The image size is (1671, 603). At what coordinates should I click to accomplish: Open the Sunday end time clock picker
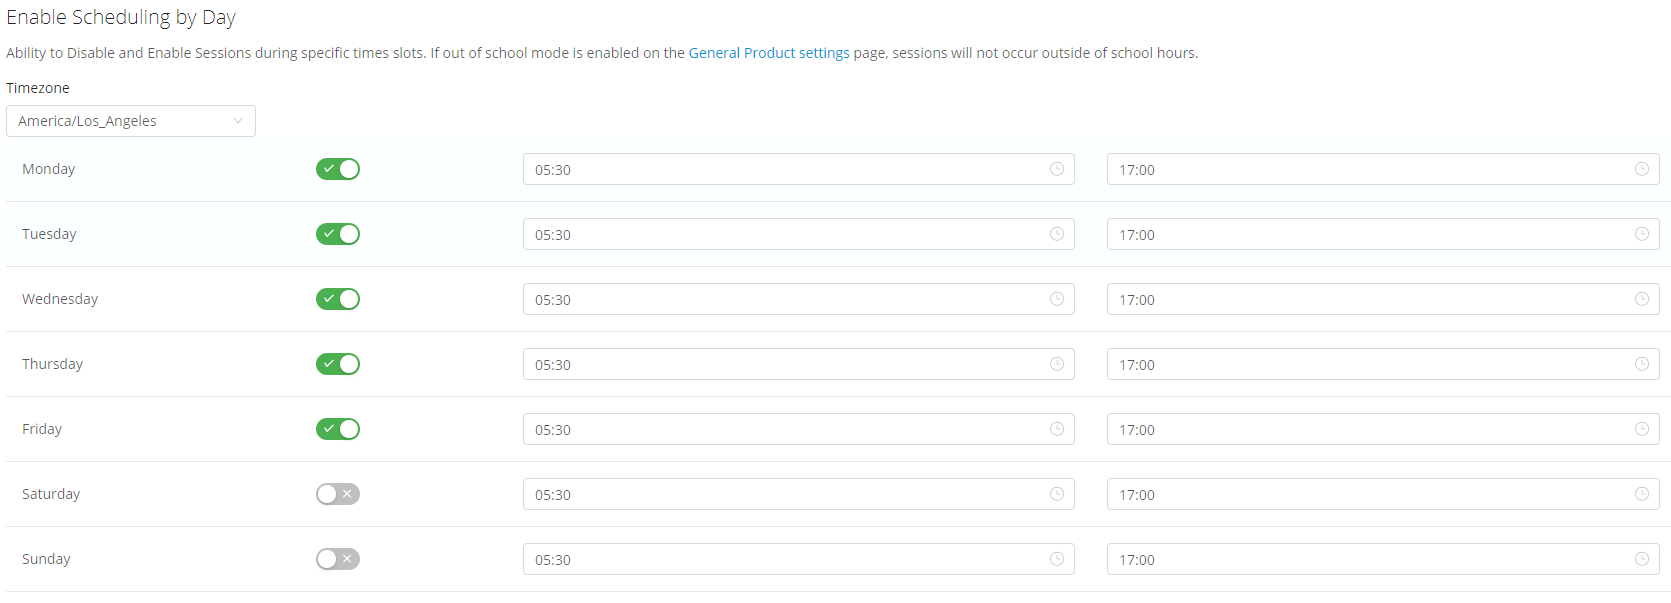1641,559
